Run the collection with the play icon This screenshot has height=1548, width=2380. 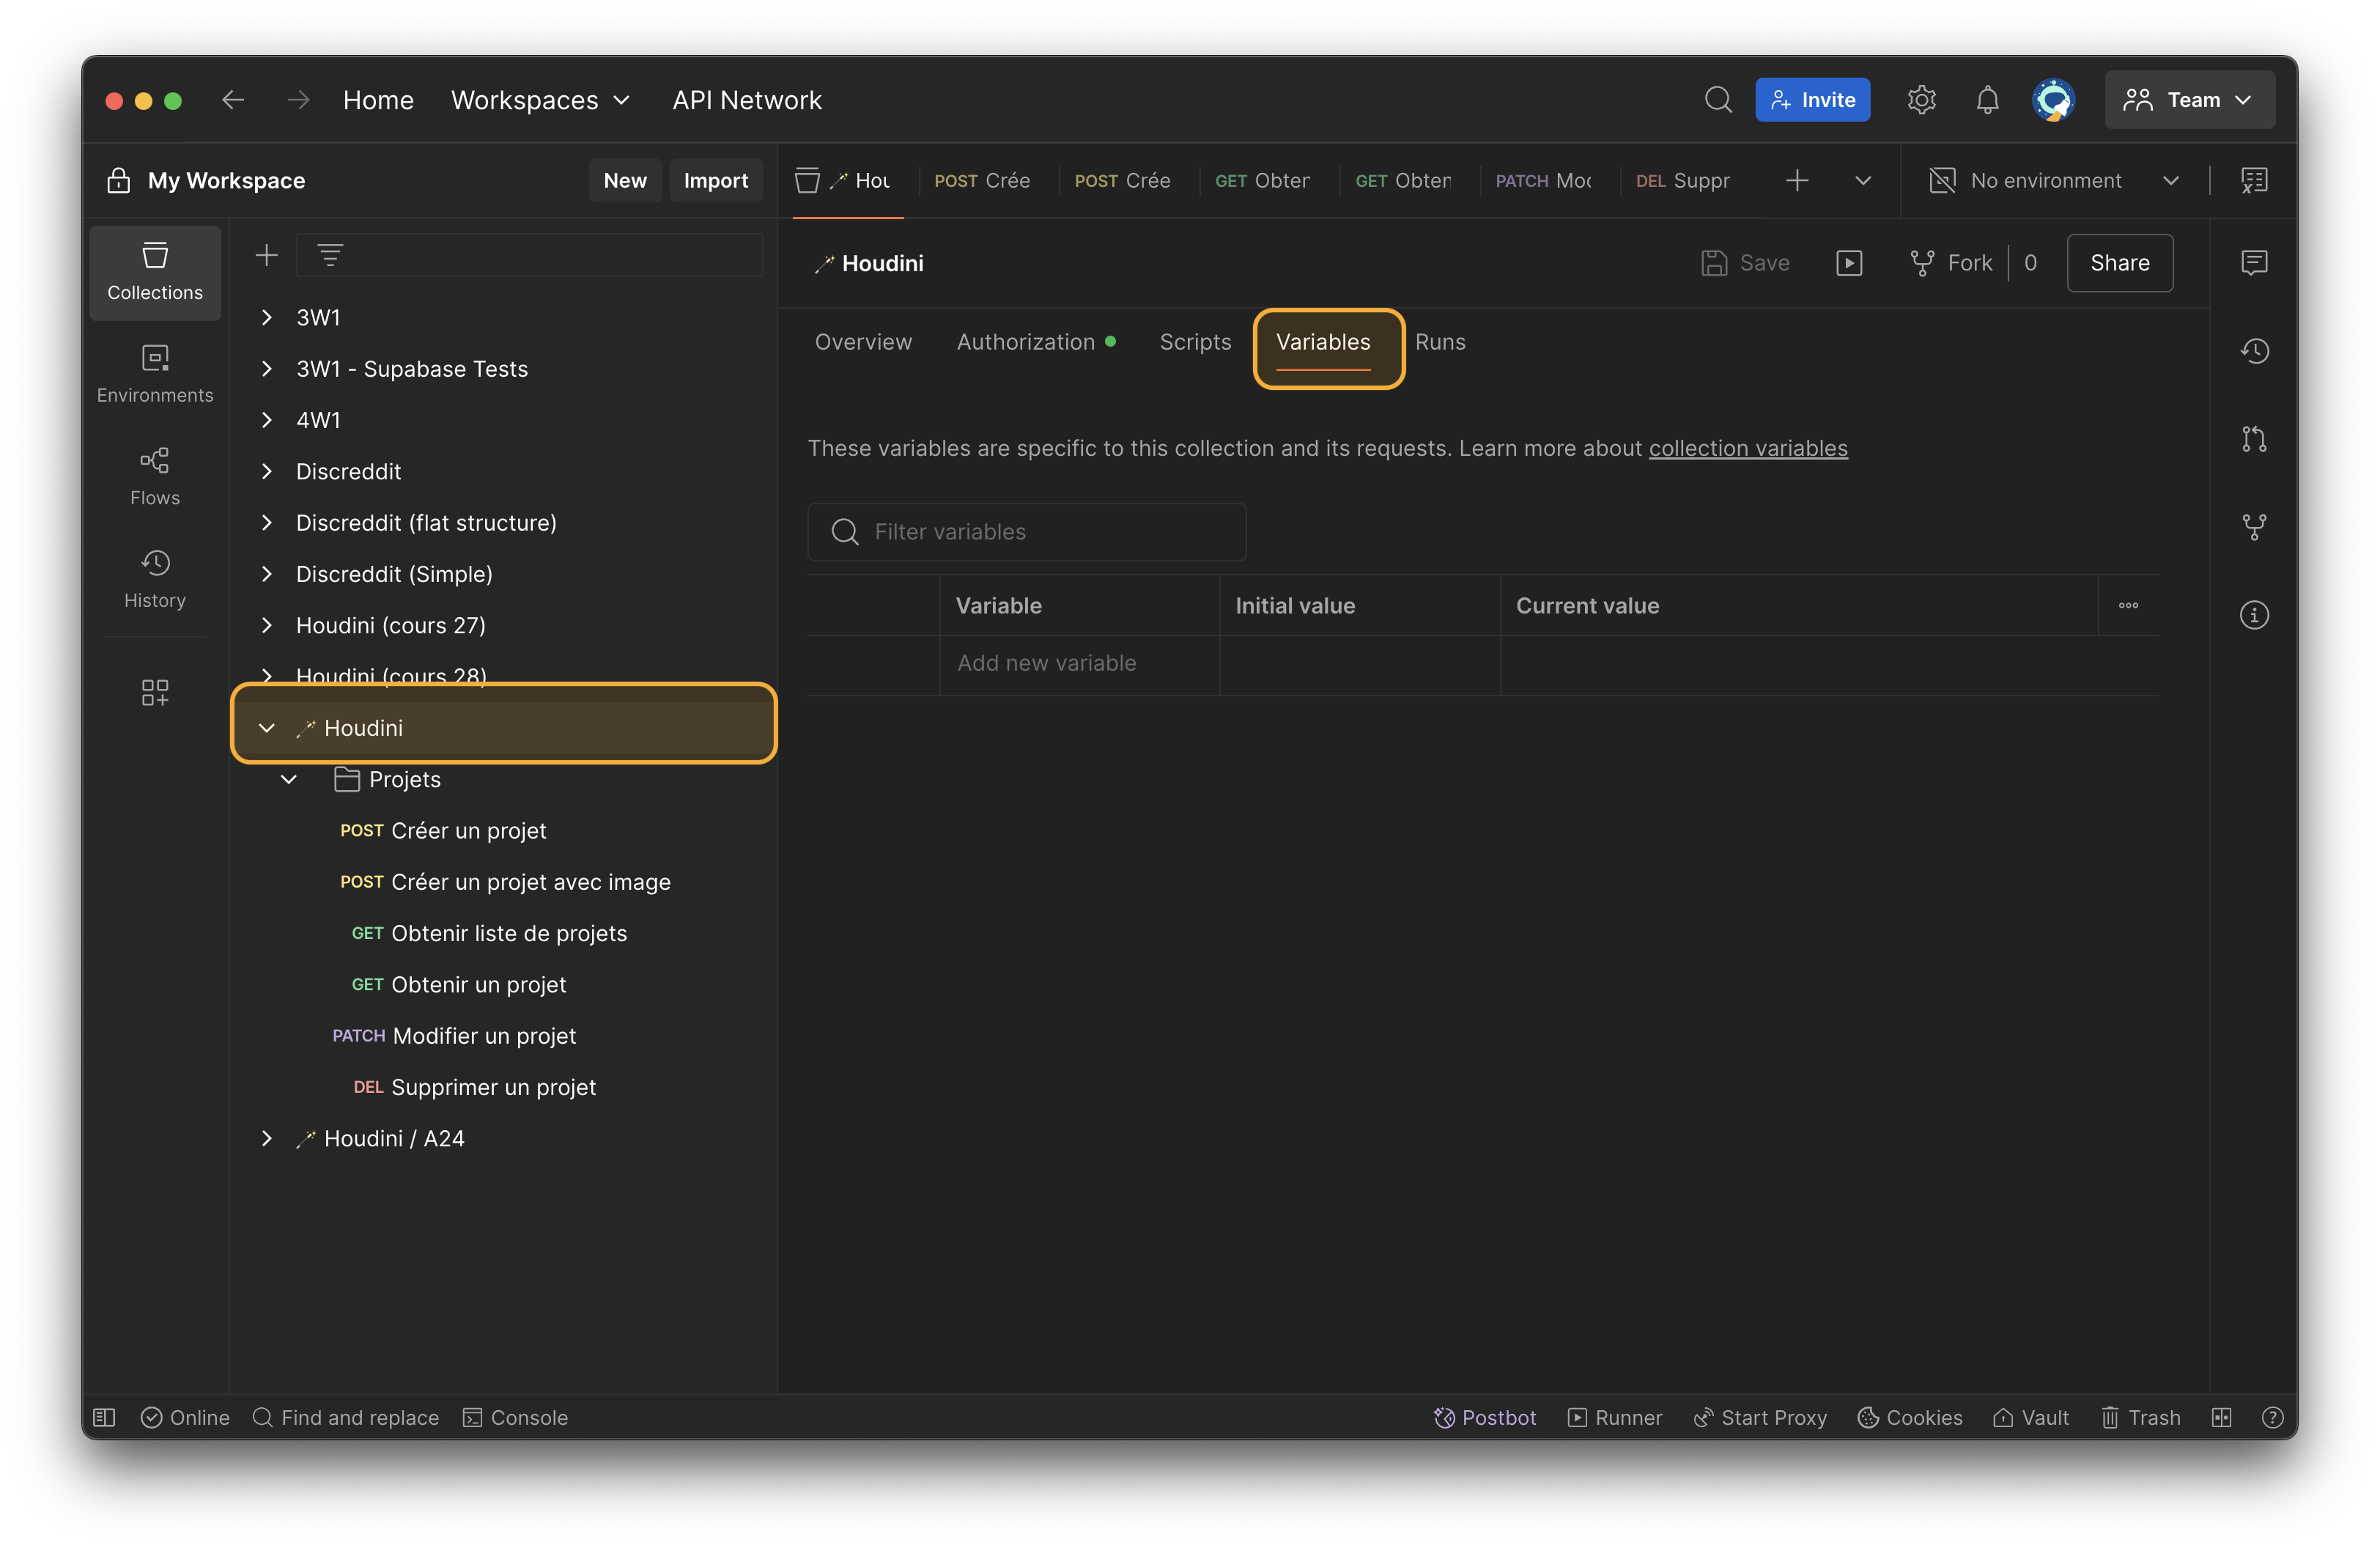pyautogui.click(x=1849, y=263)
